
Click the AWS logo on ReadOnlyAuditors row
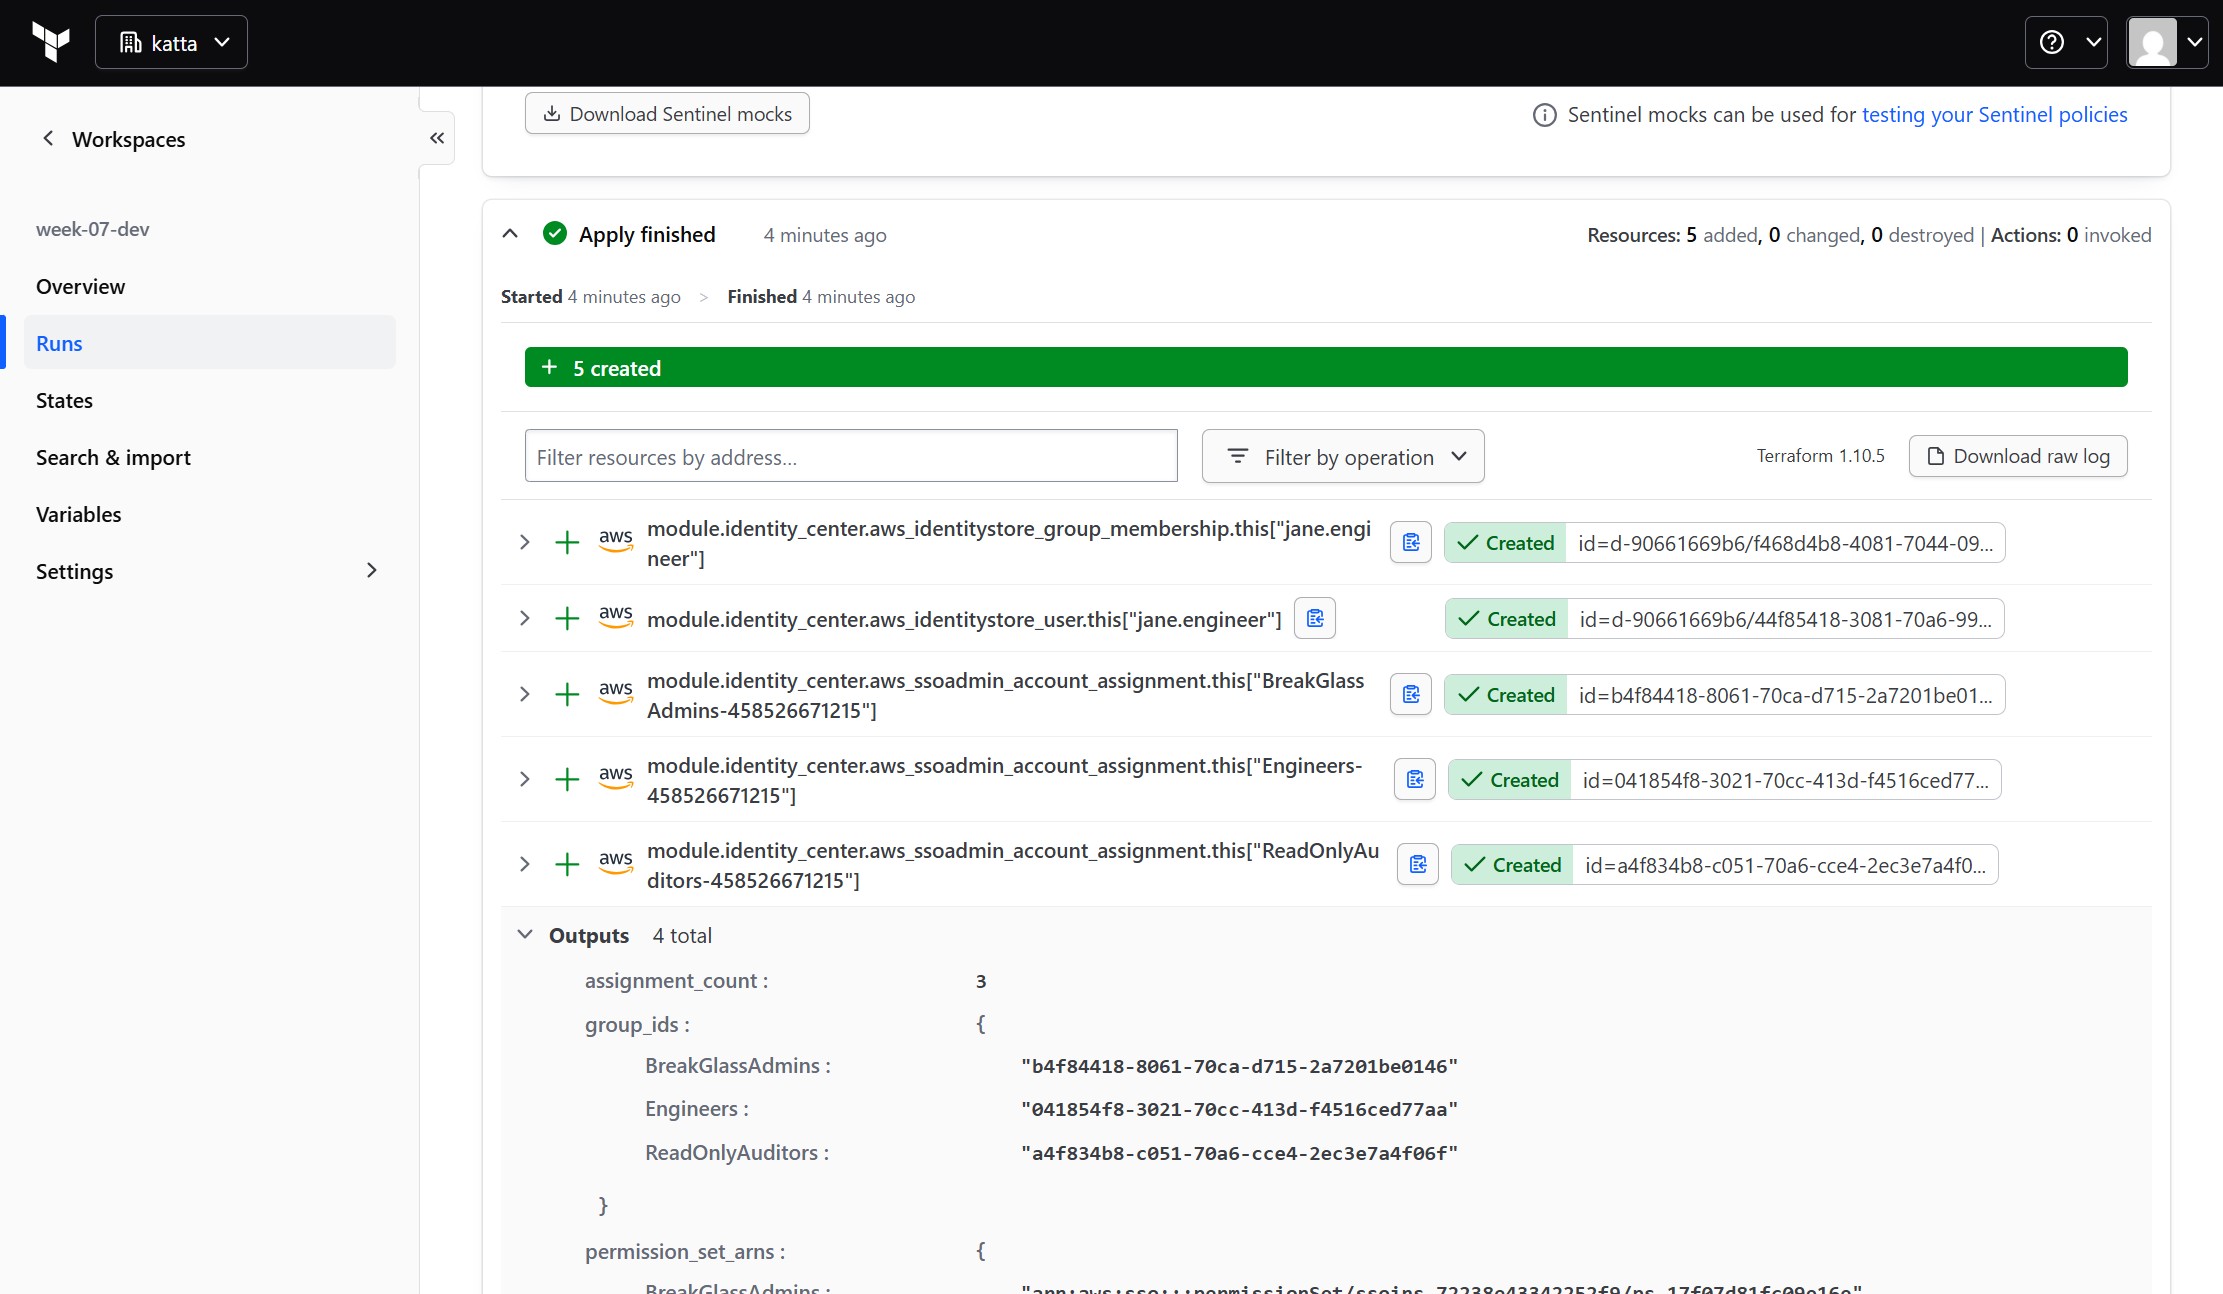coord(616,863)
